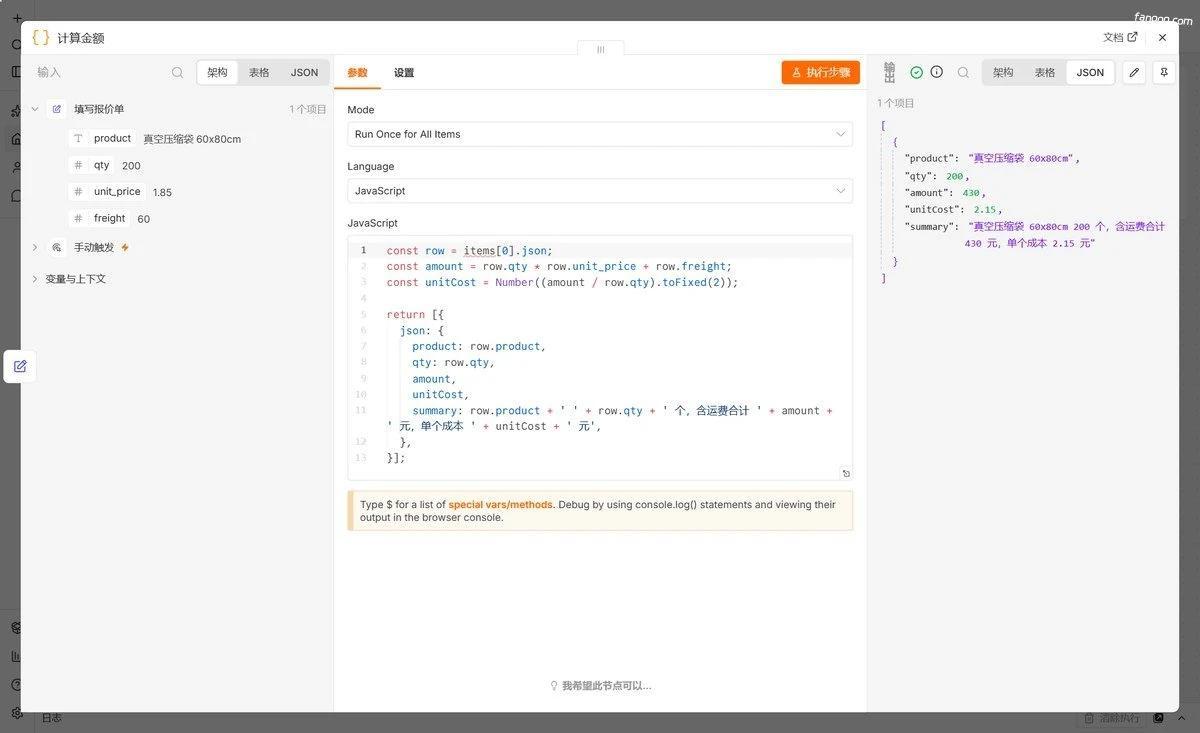Switch input view to 架构

tap(217, 72)
